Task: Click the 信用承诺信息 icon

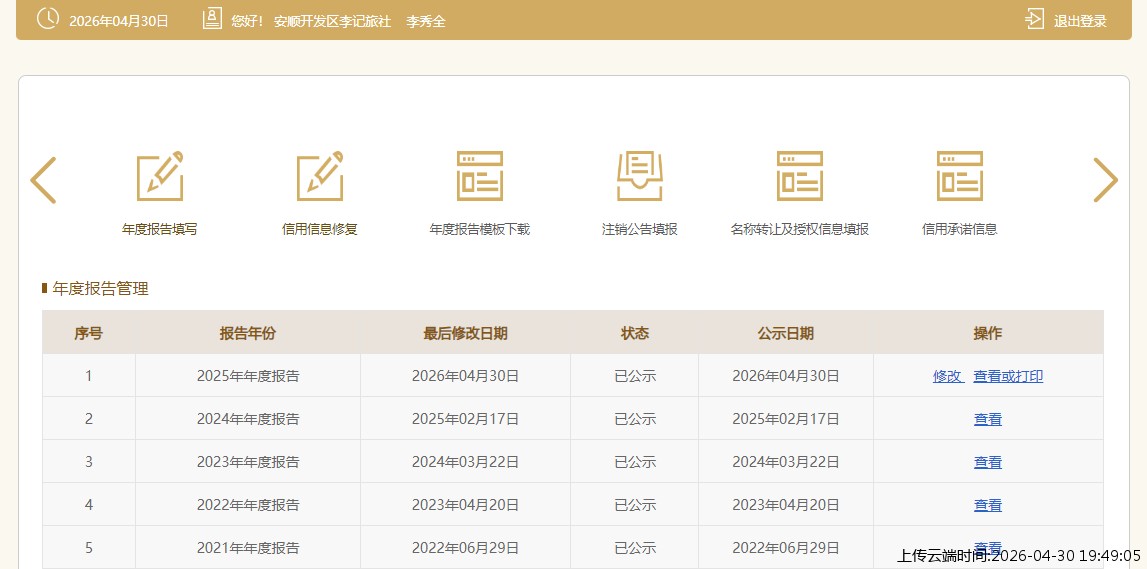Action: click(960, 177)
